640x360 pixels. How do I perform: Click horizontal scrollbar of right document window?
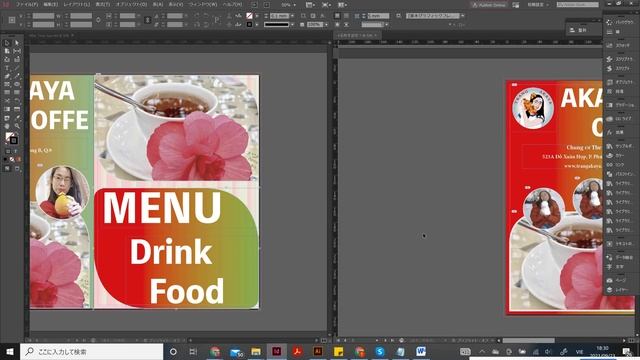pos(528,340)
